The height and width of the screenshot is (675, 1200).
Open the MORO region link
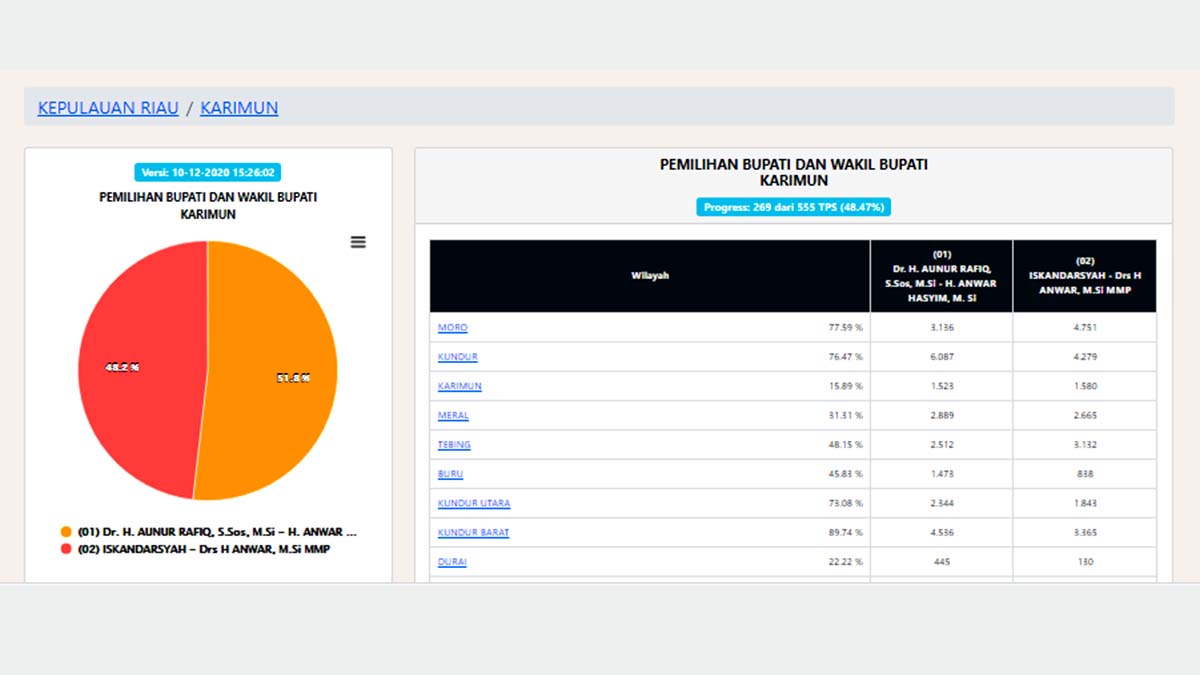click(452, 328)
